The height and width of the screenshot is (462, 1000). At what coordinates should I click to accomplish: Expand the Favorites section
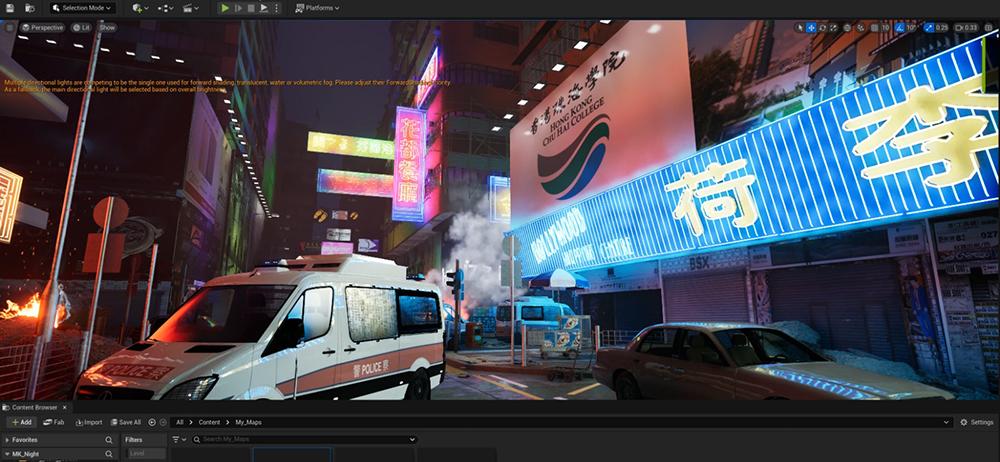(7, 440)
